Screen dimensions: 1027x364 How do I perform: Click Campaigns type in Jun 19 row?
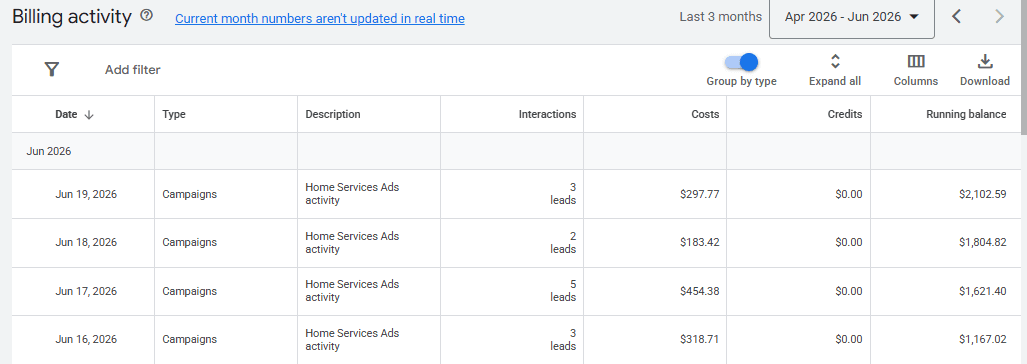pyautogui.click(x=189, y=194)
